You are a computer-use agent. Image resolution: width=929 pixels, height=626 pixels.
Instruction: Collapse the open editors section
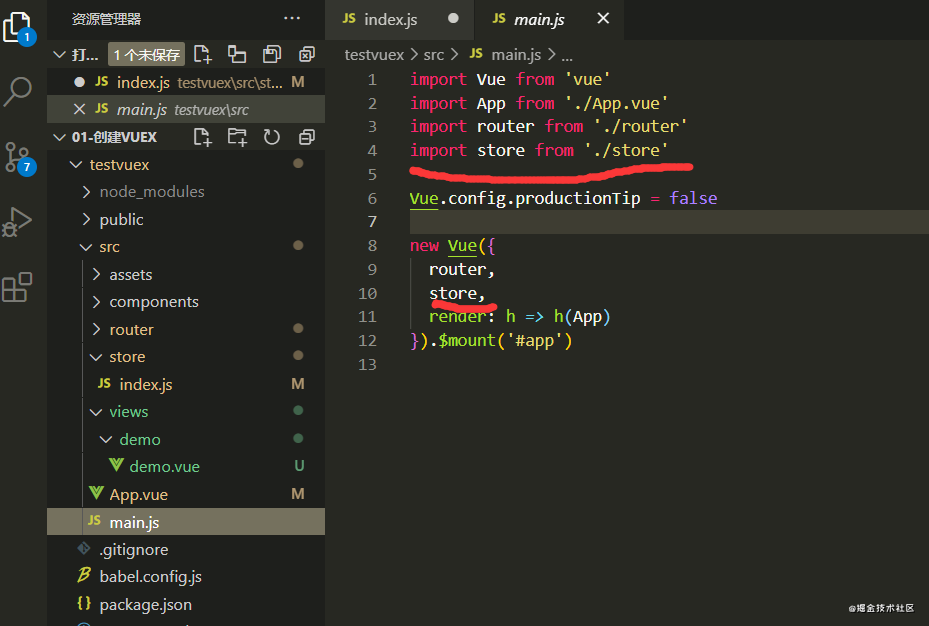[59, 55]
